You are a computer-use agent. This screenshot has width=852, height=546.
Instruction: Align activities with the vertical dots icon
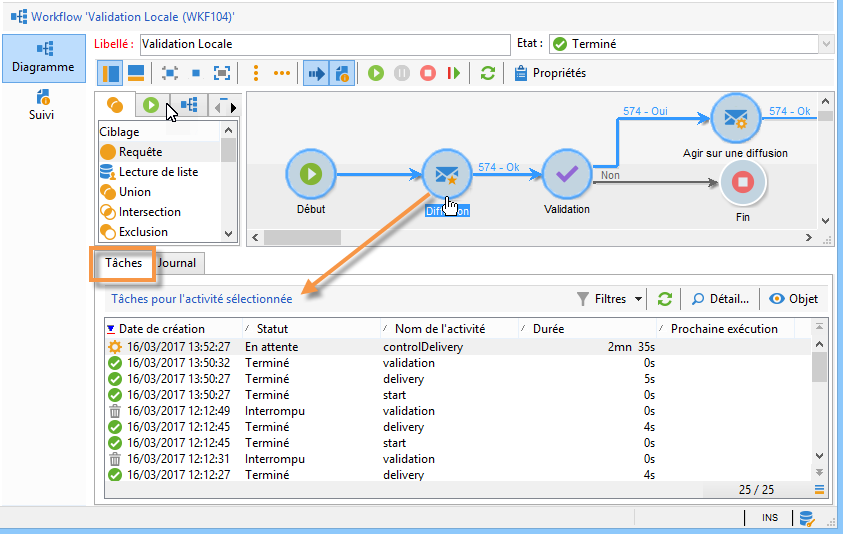[256, 73]
